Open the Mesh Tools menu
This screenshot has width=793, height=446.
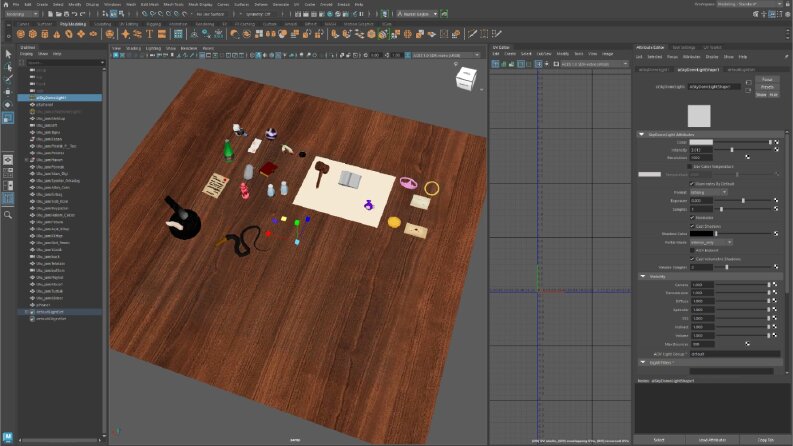(173, 5)
